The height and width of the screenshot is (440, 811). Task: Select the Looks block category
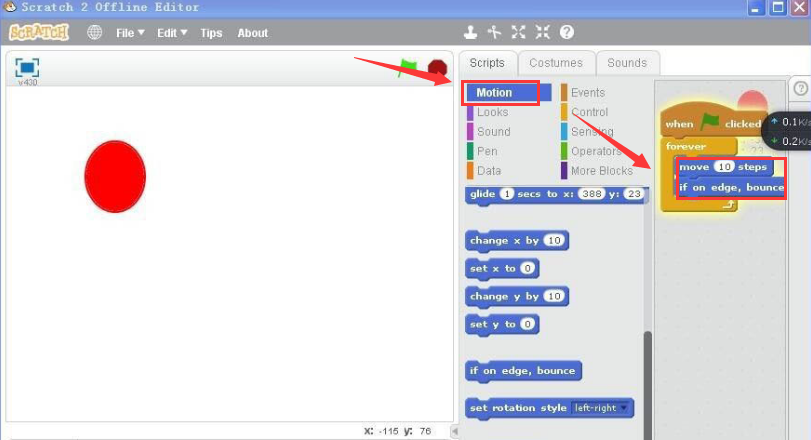(488, 112)
